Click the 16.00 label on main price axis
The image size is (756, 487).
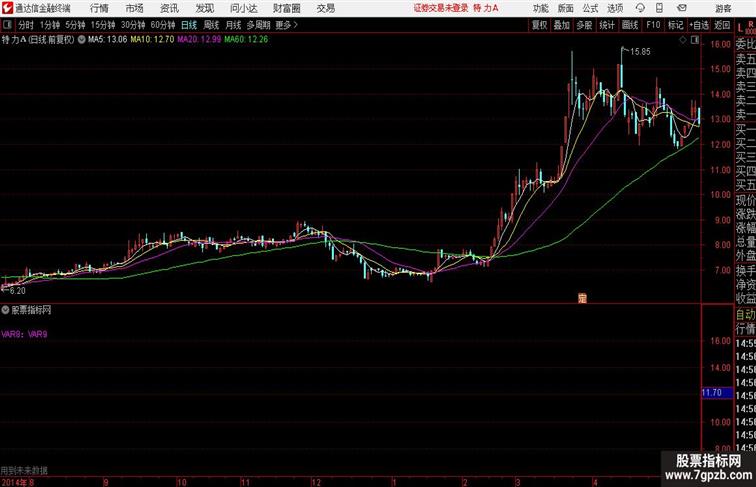(x=721, y=44)
